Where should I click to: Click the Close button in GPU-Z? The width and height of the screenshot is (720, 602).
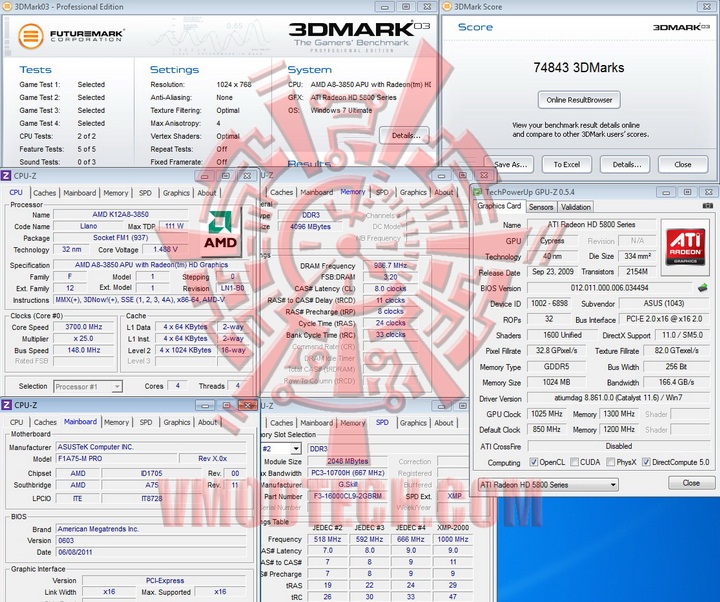(x=692, y=483)
